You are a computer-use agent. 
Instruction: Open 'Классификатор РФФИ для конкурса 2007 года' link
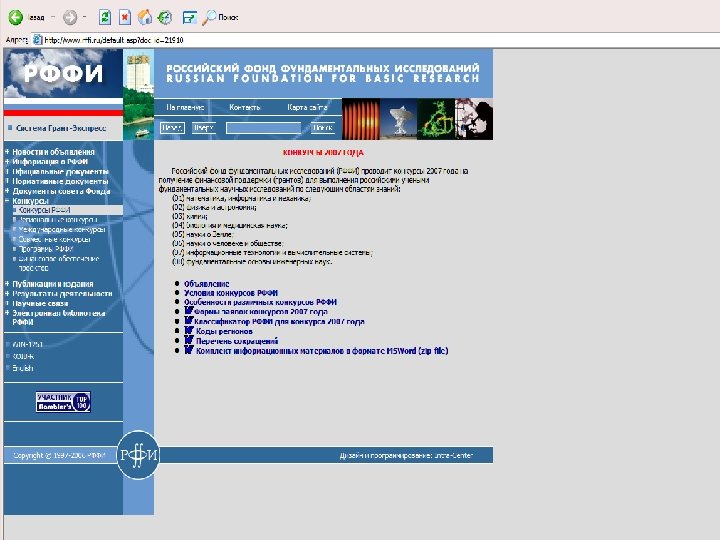(279, 322)
